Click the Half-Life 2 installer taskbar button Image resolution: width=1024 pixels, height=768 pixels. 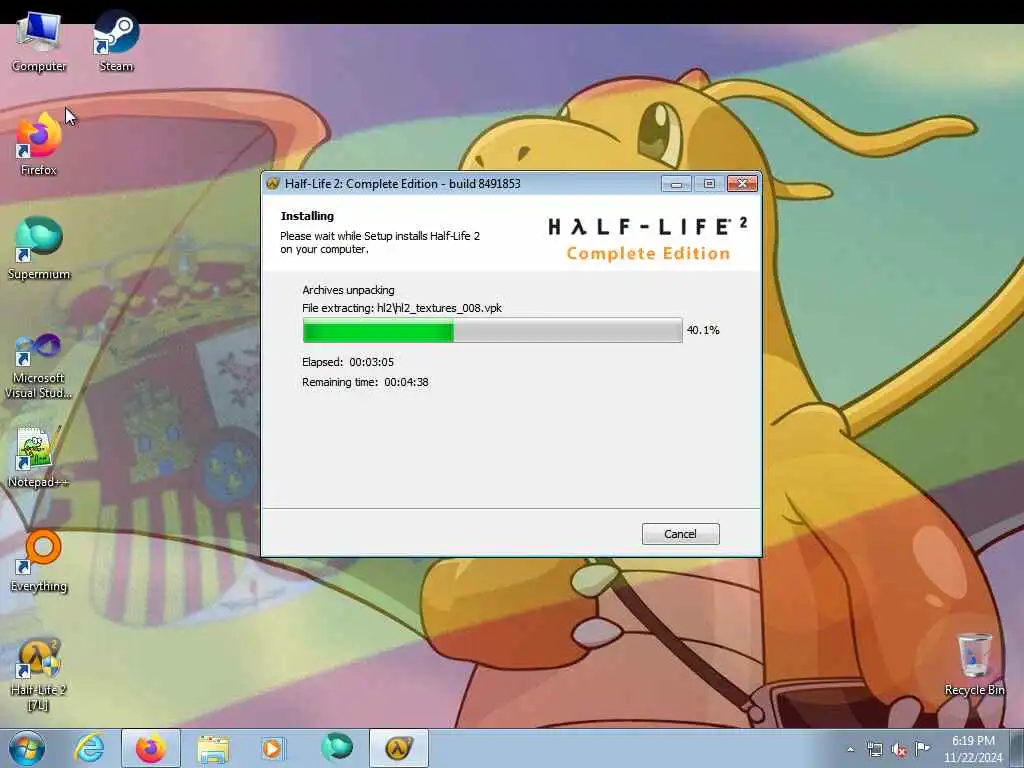pyautogui.click(x=399, y=748)
